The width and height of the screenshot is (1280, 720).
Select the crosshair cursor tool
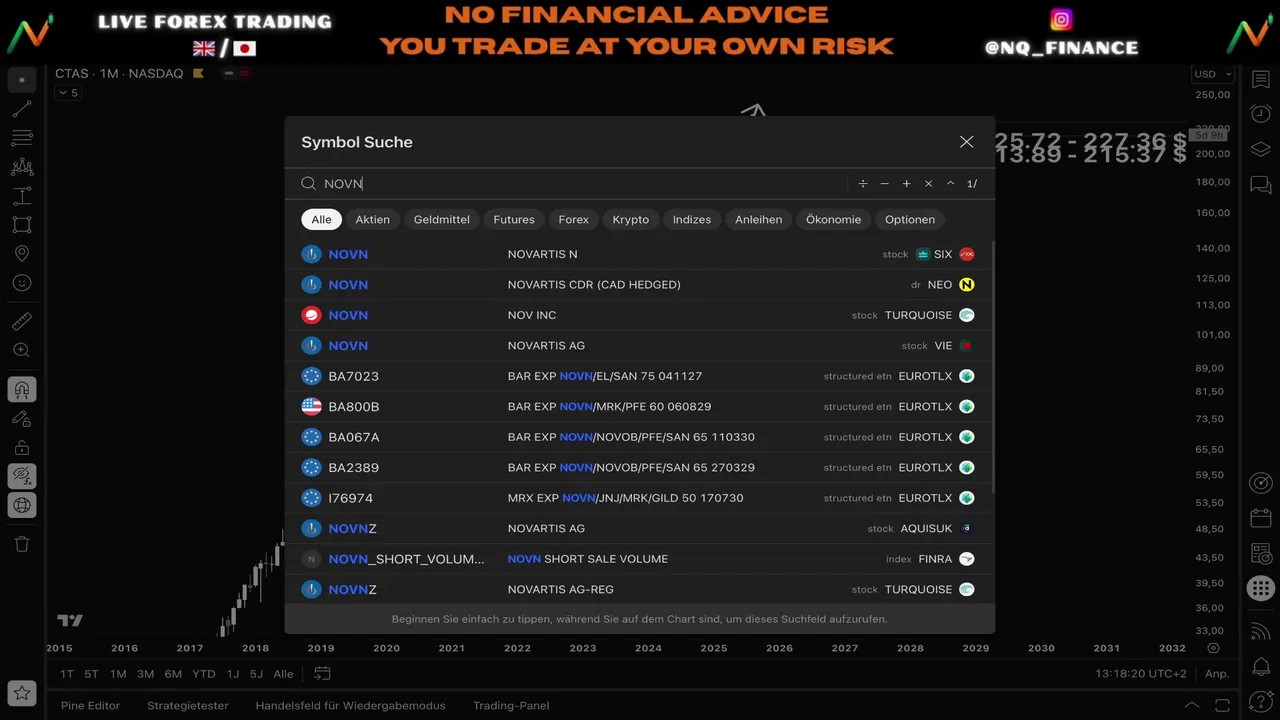(22, 80)
